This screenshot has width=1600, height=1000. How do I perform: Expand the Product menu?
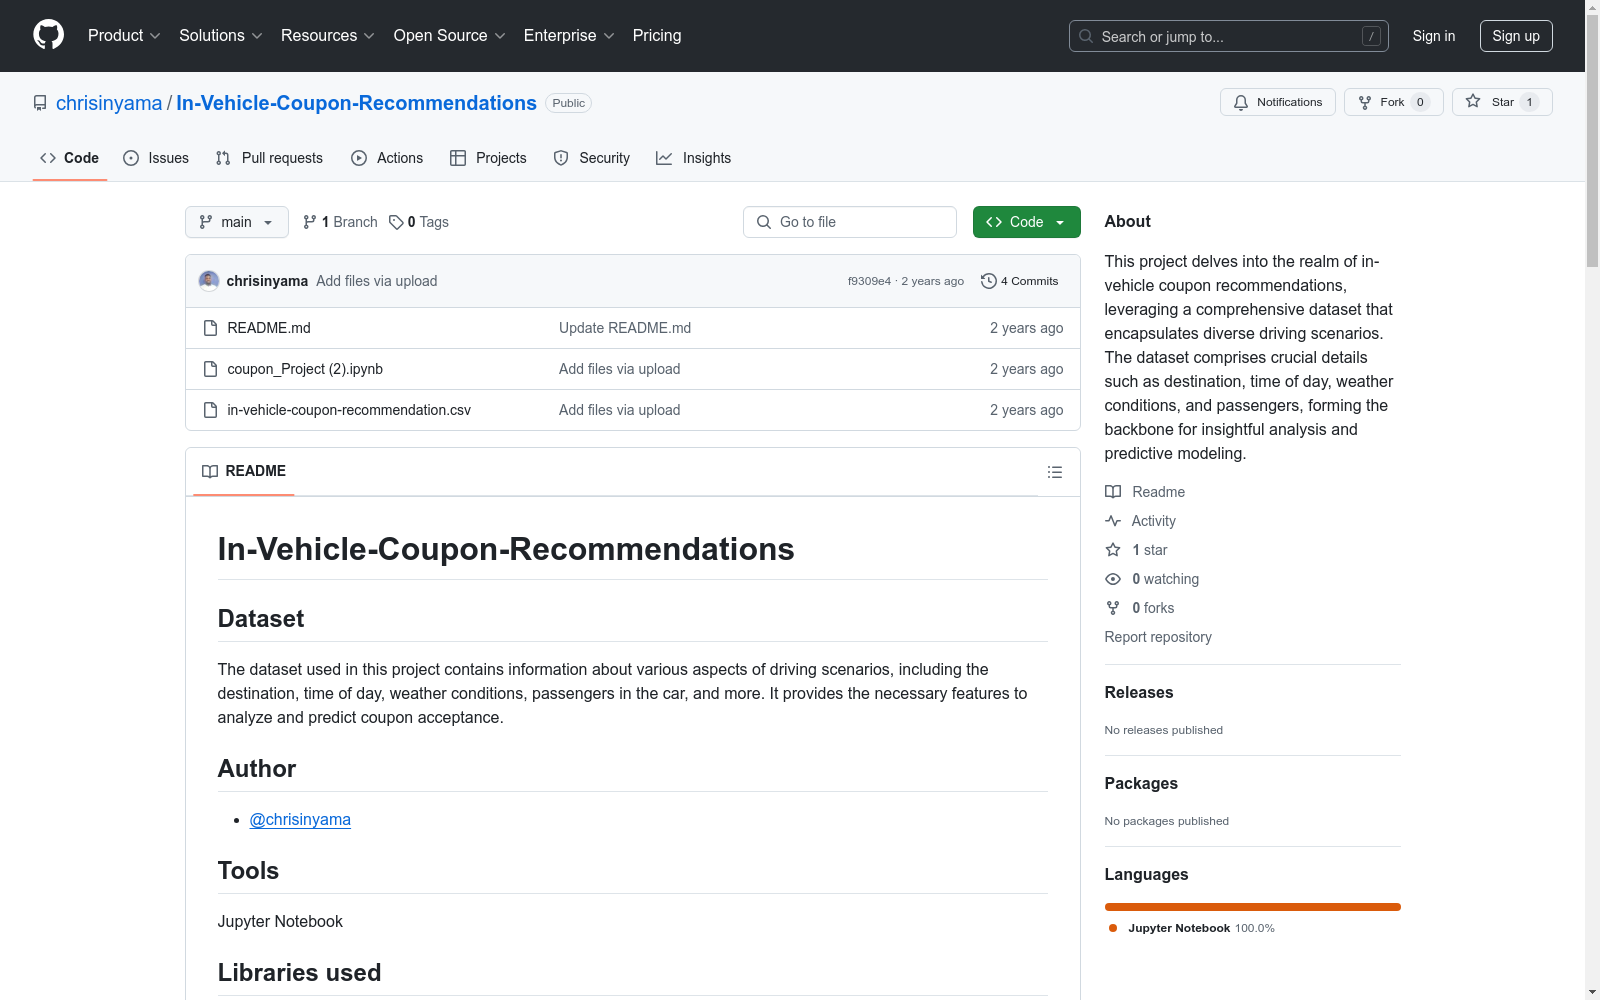pos(124,36)
